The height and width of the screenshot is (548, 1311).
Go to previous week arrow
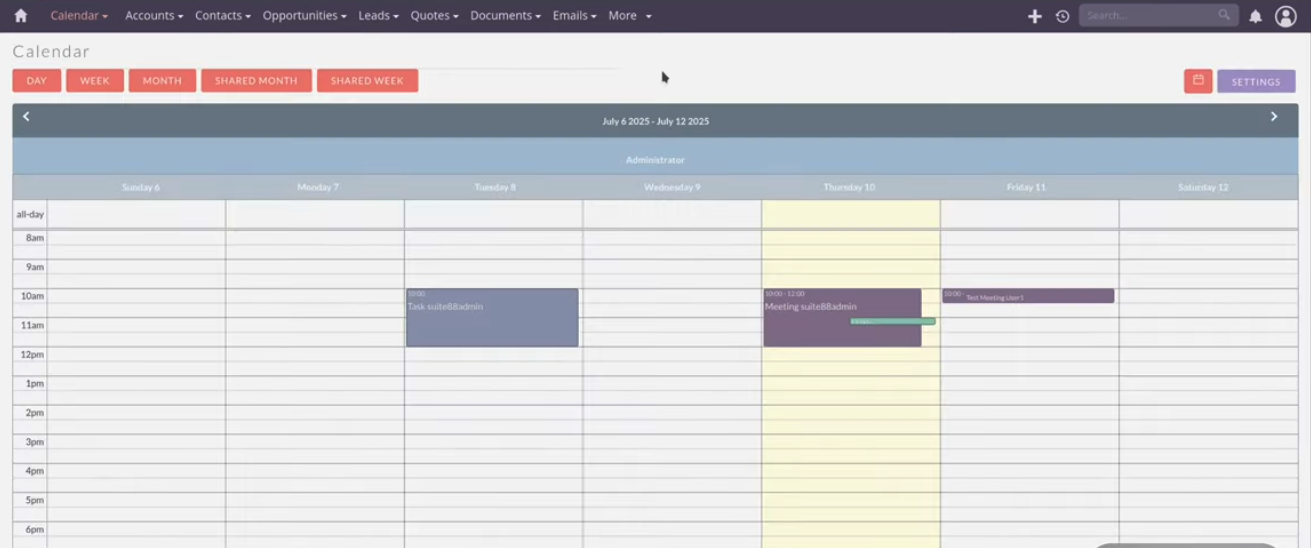26,117
